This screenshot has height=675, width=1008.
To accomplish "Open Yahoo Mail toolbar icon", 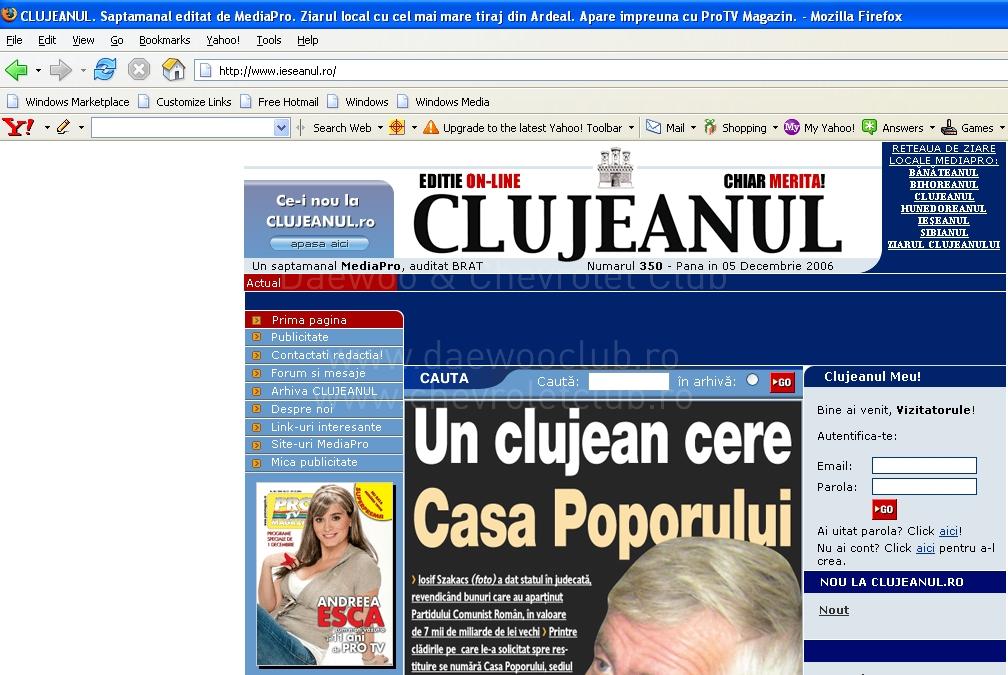I will [x=654, y=127].
